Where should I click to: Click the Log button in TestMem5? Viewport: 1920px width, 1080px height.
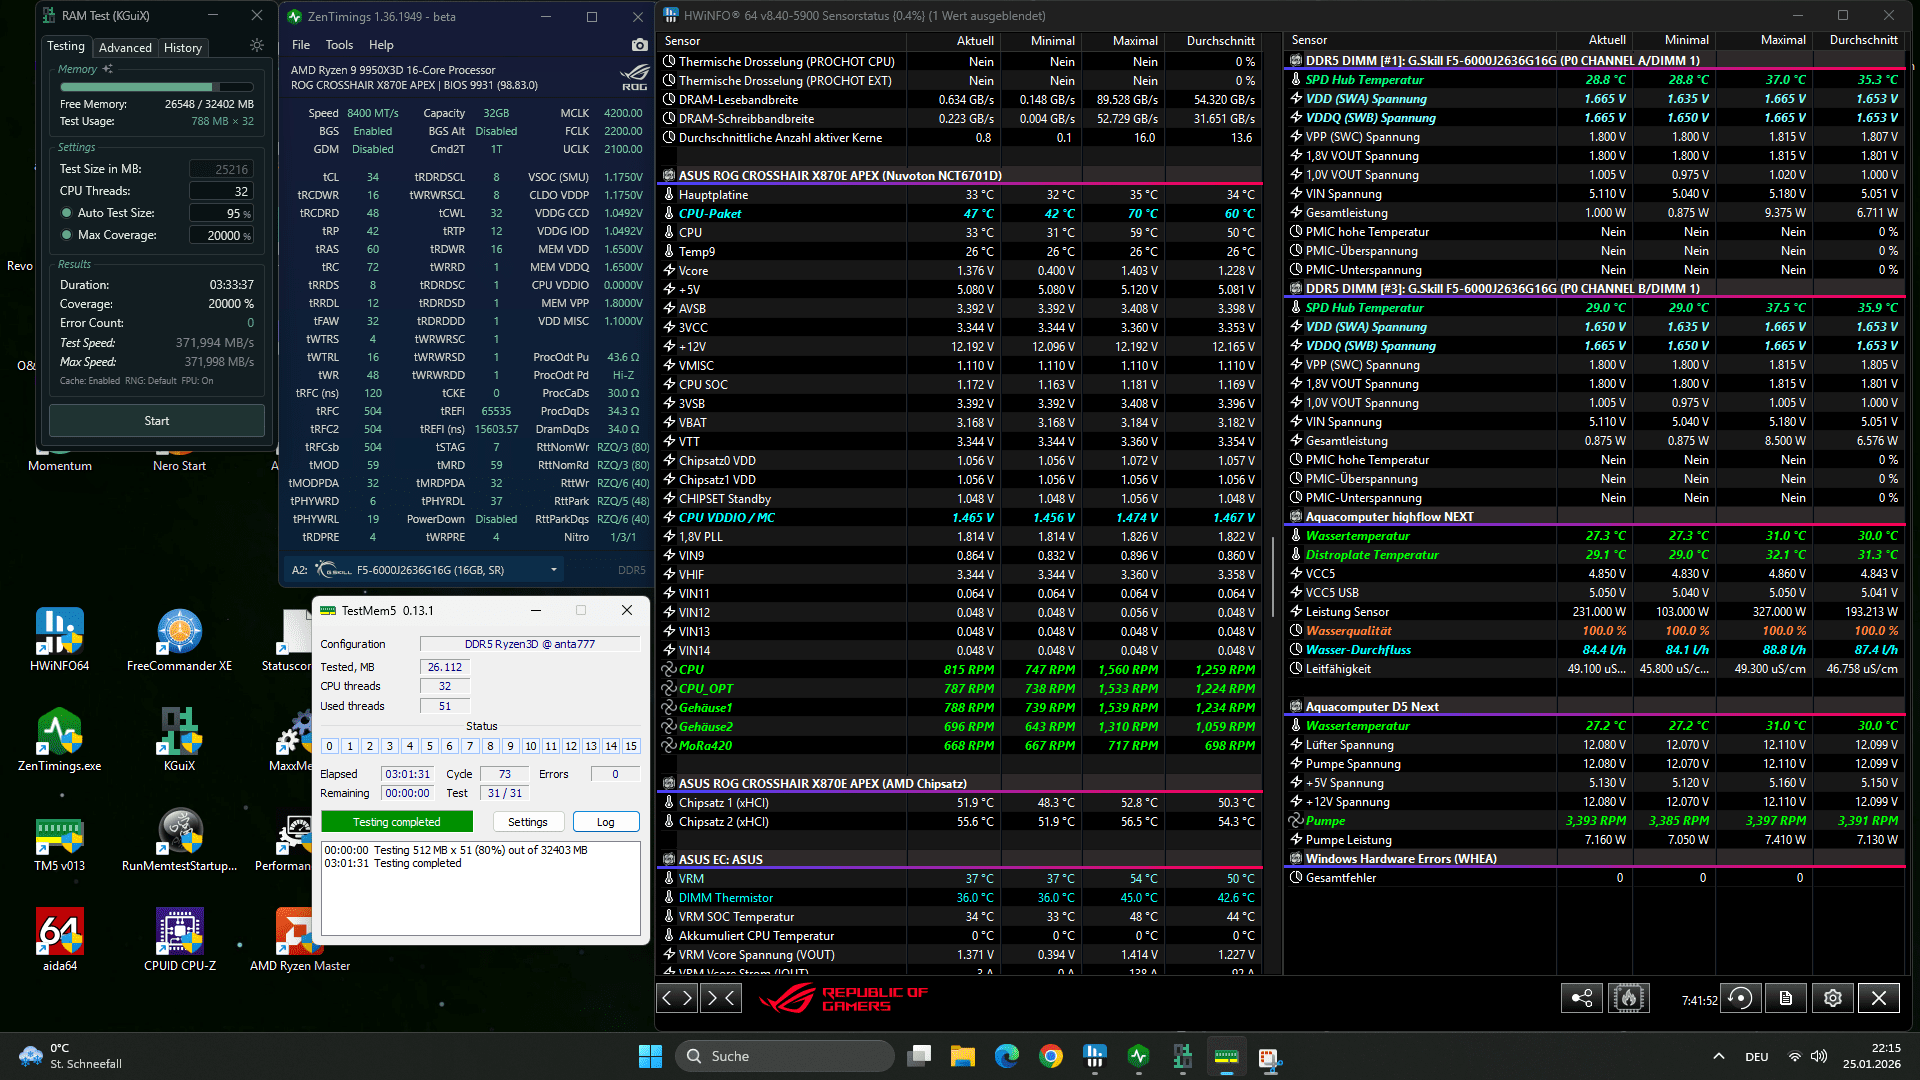[605, 822]
